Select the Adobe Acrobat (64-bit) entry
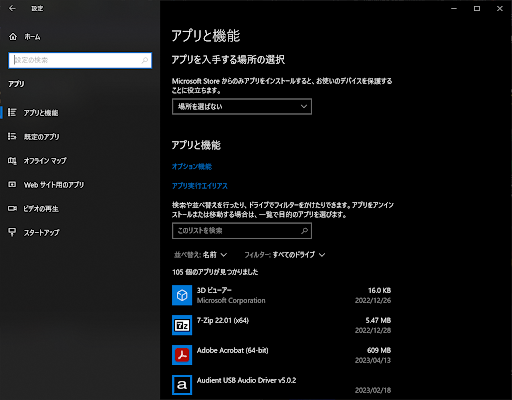 coord(232,350)
